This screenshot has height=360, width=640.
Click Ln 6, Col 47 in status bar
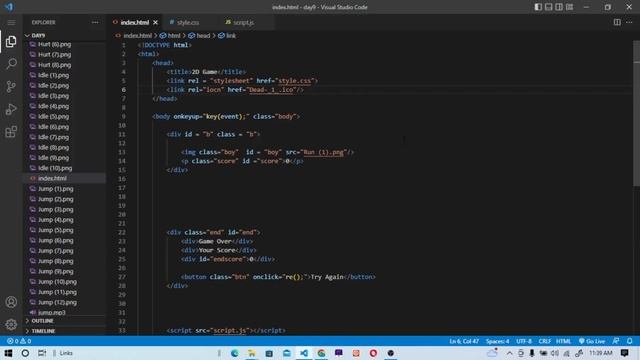[464, 341]
